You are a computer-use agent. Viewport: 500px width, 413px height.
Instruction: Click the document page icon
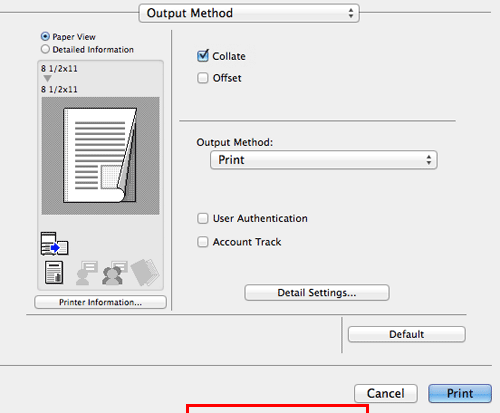[x=54, y=273]
